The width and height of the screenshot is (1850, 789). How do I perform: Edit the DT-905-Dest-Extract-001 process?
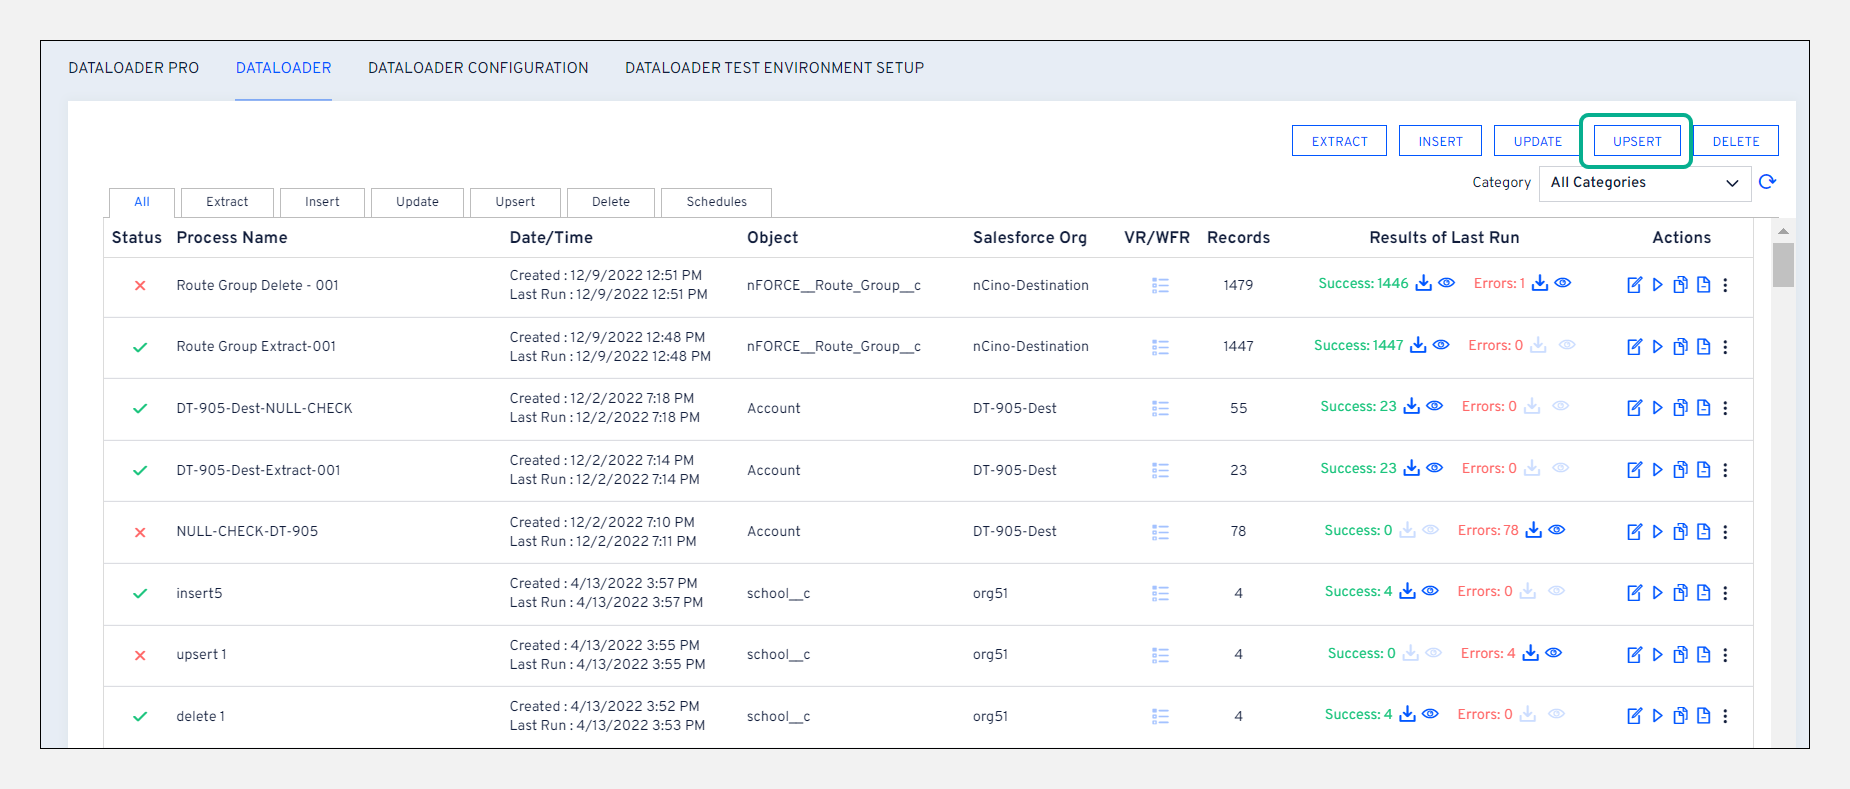point(1634,470)
